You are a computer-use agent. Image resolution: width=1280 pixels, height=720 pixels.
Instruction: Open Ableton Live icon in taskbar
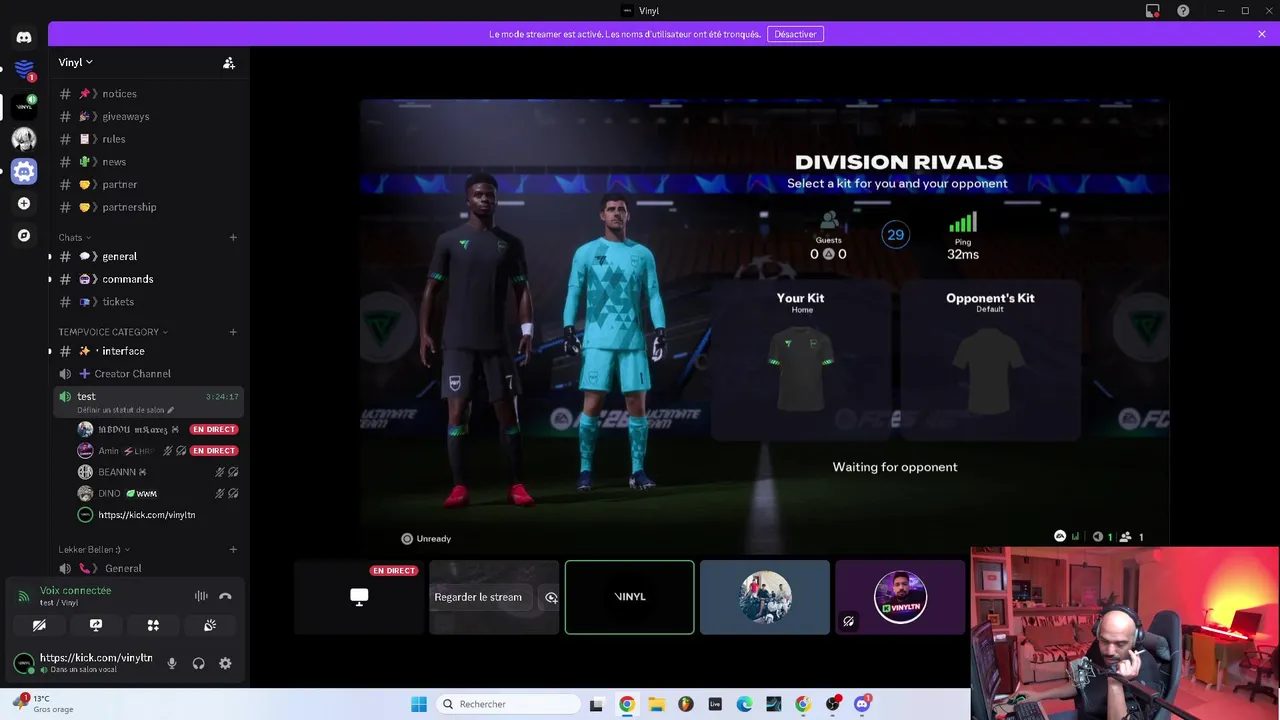(715, 704)
